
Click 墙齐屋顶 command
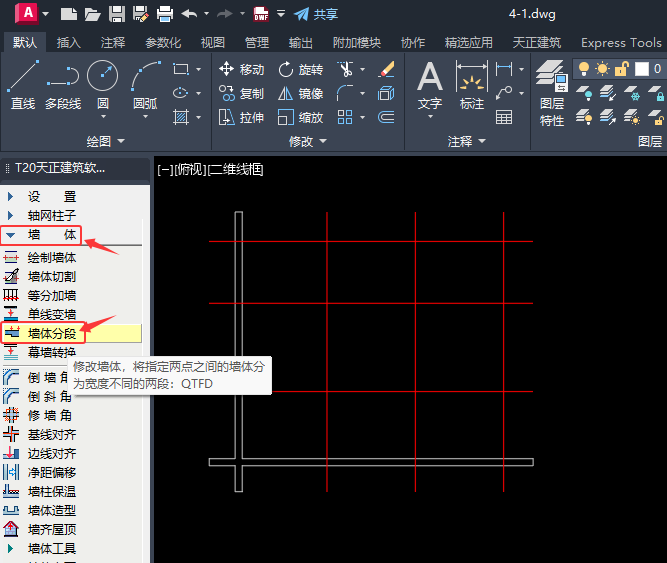point(52,529)
